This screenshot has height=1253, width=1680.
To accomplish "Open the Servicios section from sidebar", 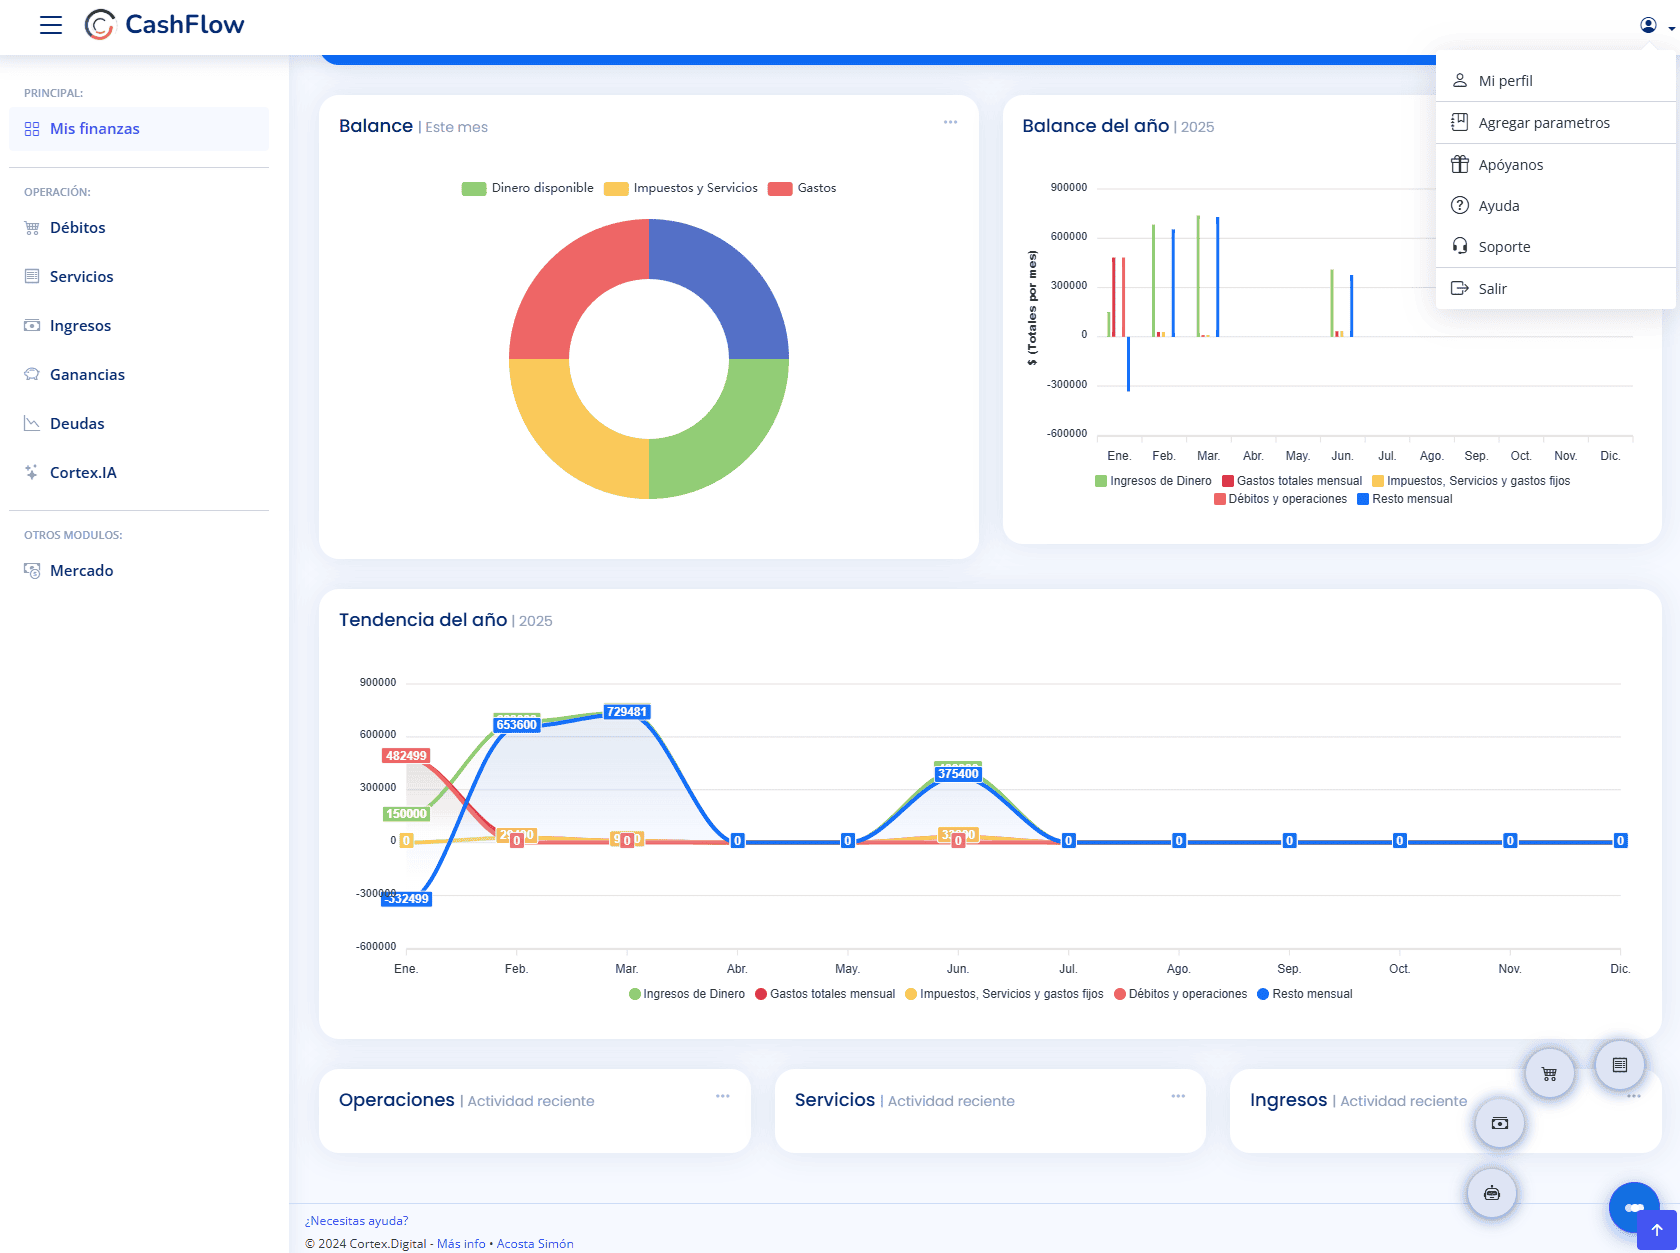I will point(82,276).
